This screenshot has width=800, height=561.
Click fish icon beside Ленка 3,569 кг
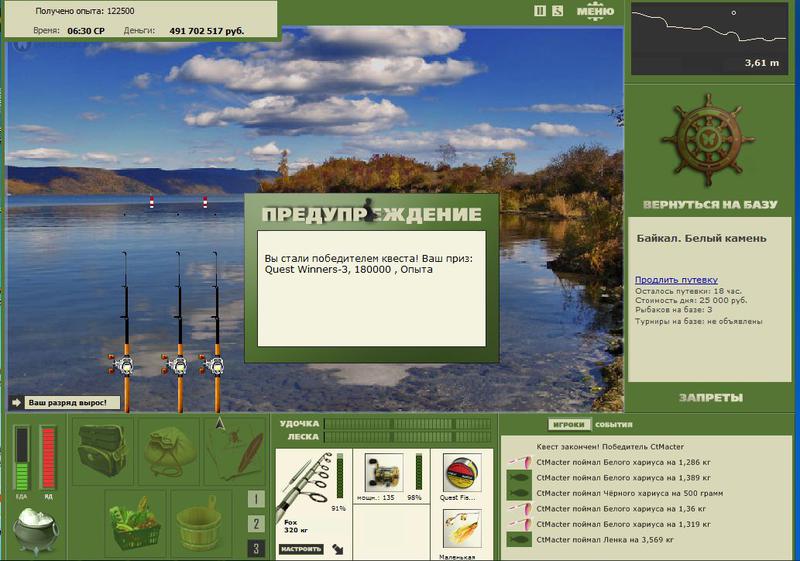pyautogui.click(x=519, y=539)
